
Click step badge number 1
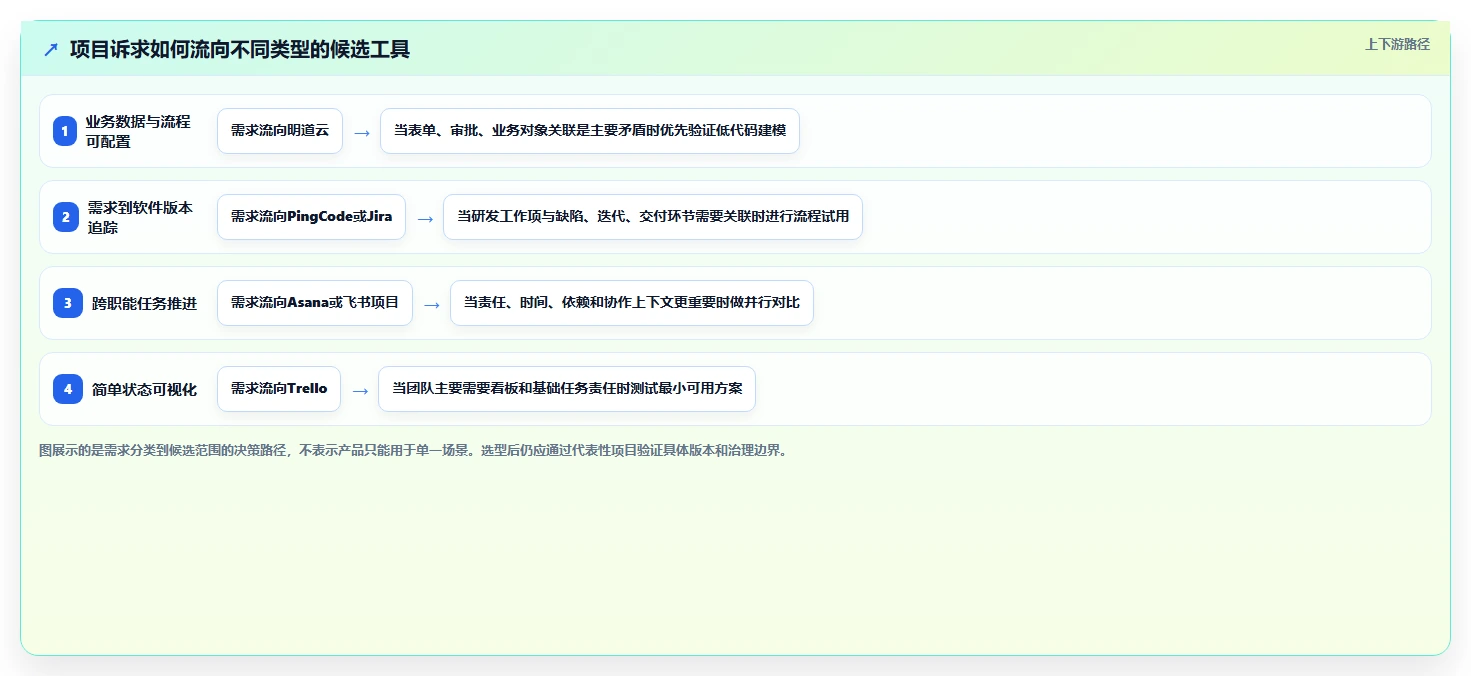tap(65, 131)
